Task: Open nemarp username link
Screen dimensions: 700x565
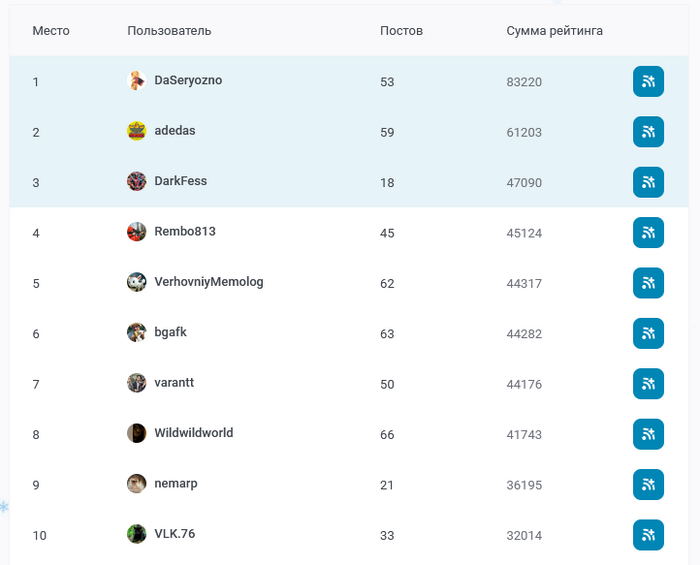Action: point(175,484)
